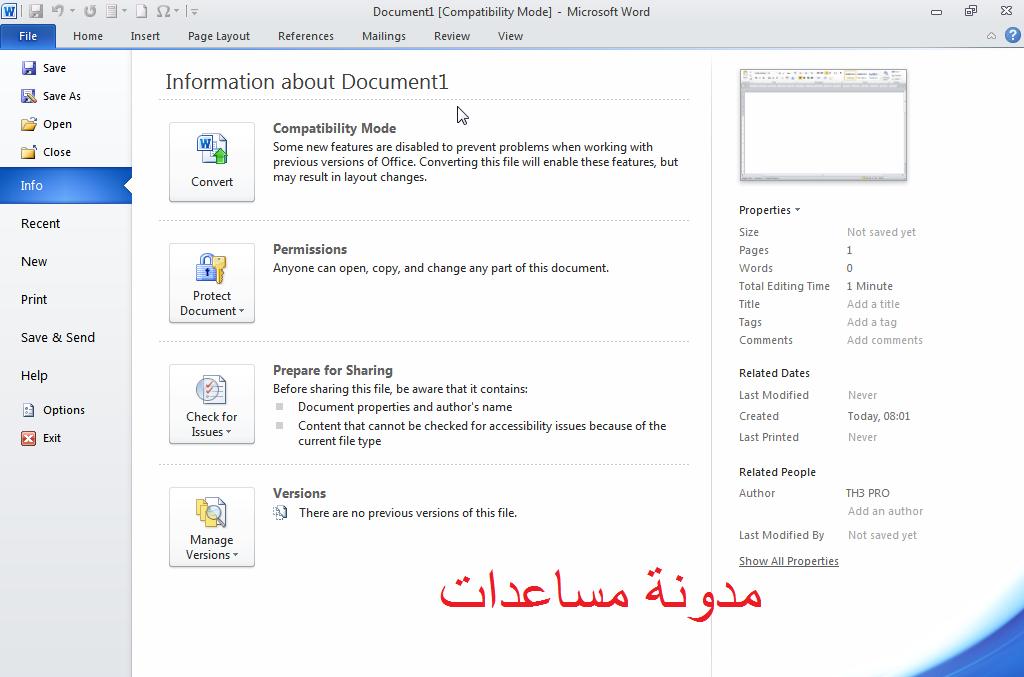
Task: Open the Manage Versions dropdown button
Action: tap(212, 527)
